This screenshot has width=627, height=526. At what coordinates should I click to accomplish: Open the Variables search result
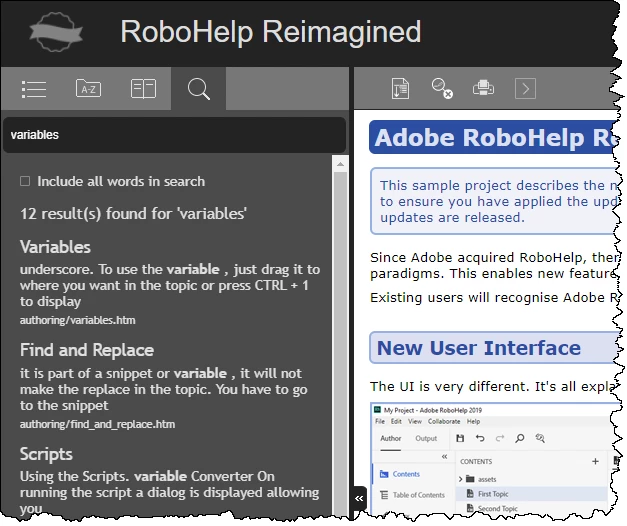pos(55,247)
